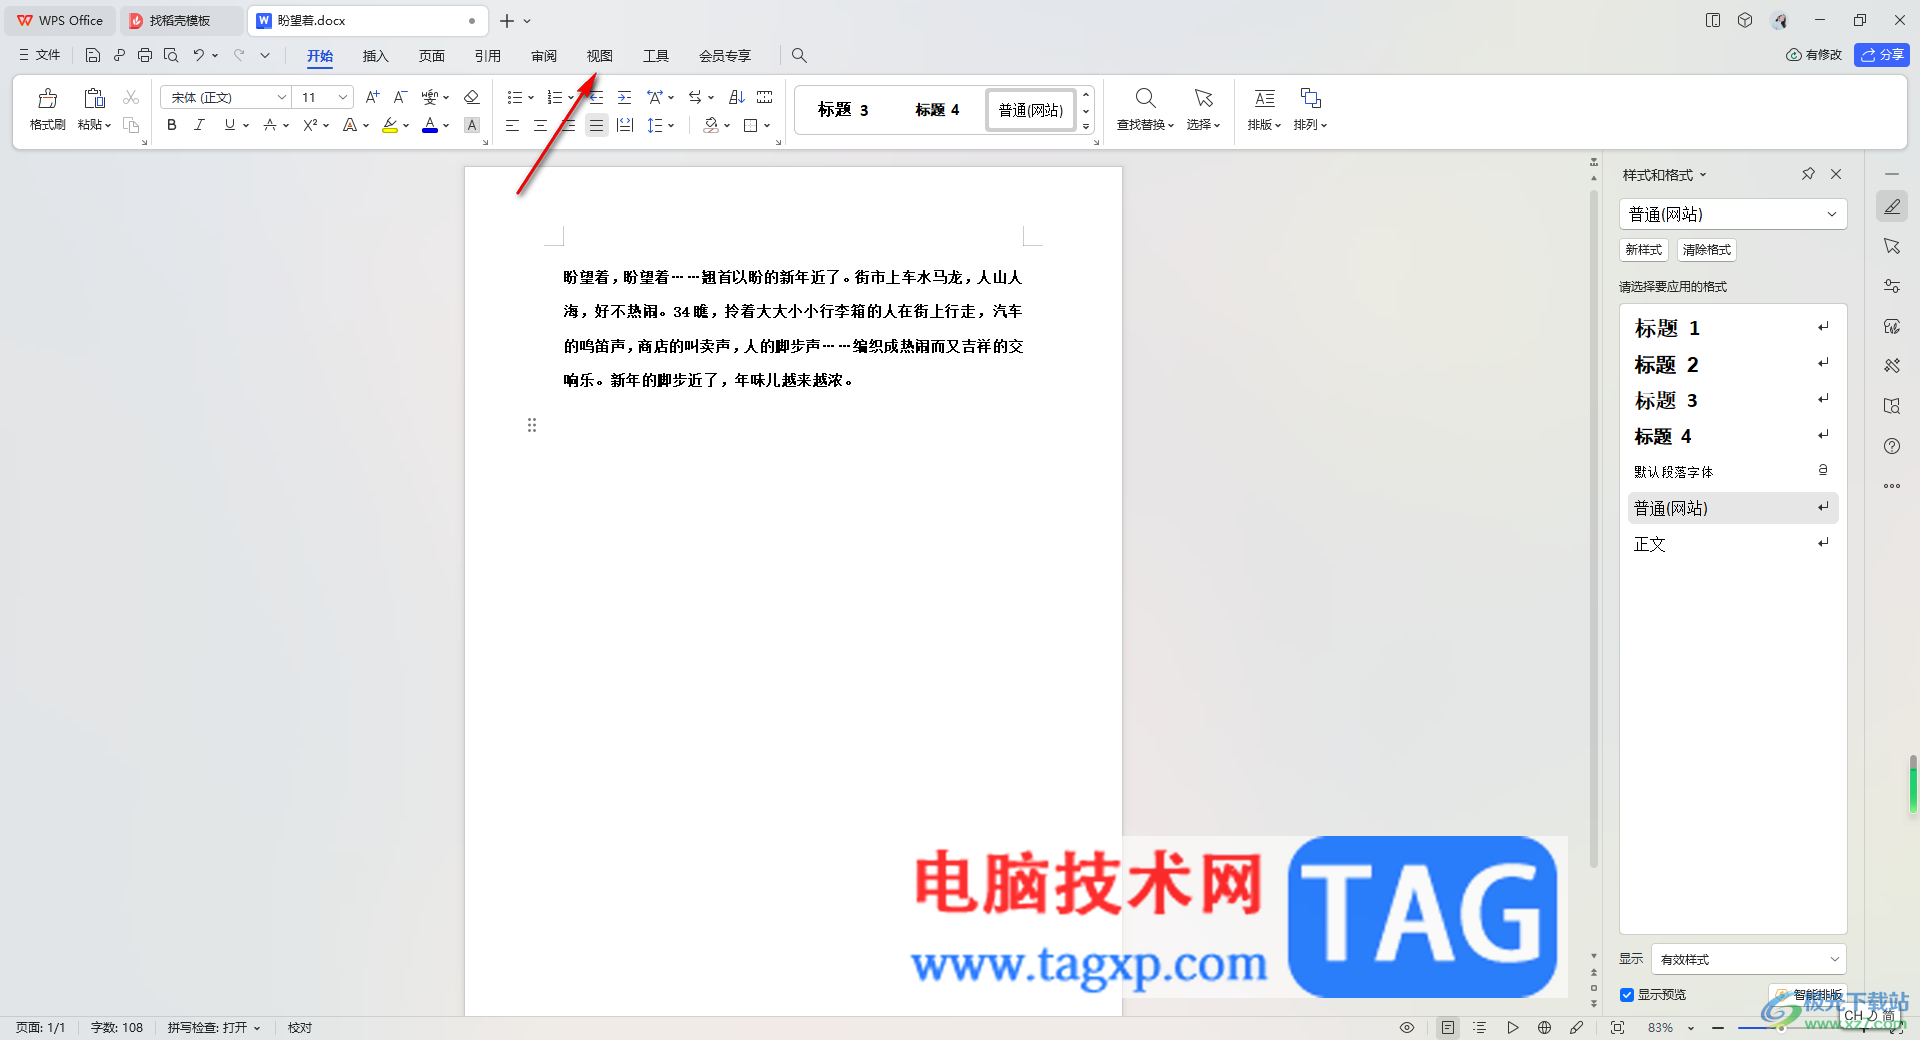Click the new tab plus button

pyautogui.click(x=507, y=21)
